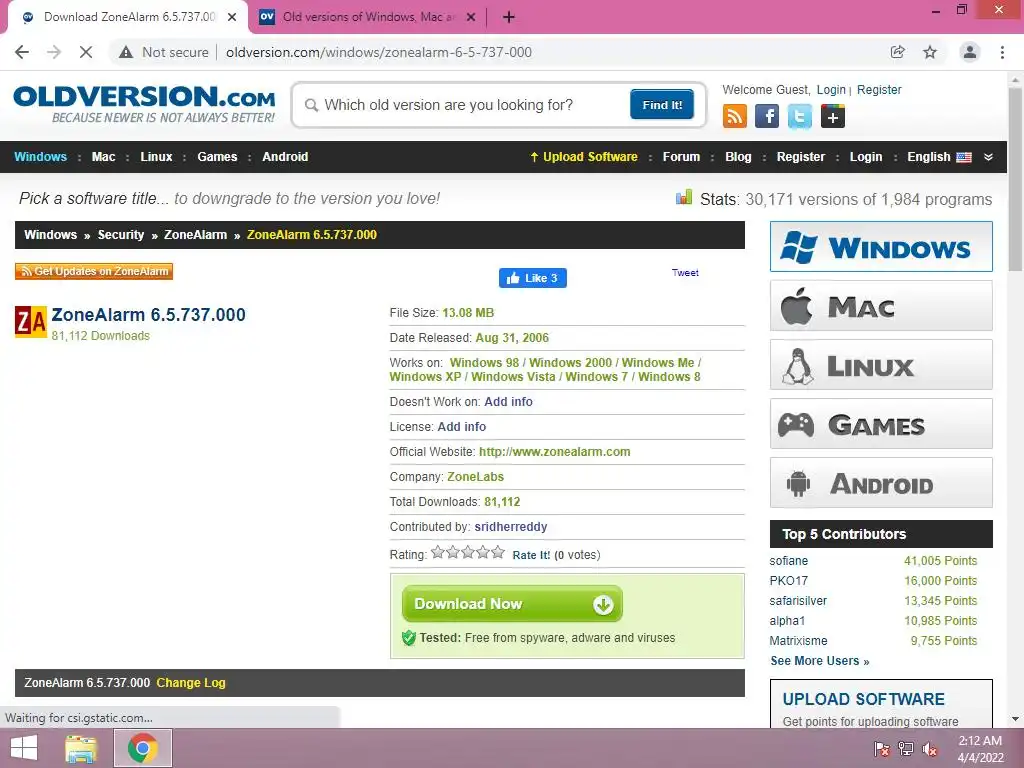Click the Windows platform sidebar banner
The height and width of the screenshot is (768, 1024).
pos(881,246)
